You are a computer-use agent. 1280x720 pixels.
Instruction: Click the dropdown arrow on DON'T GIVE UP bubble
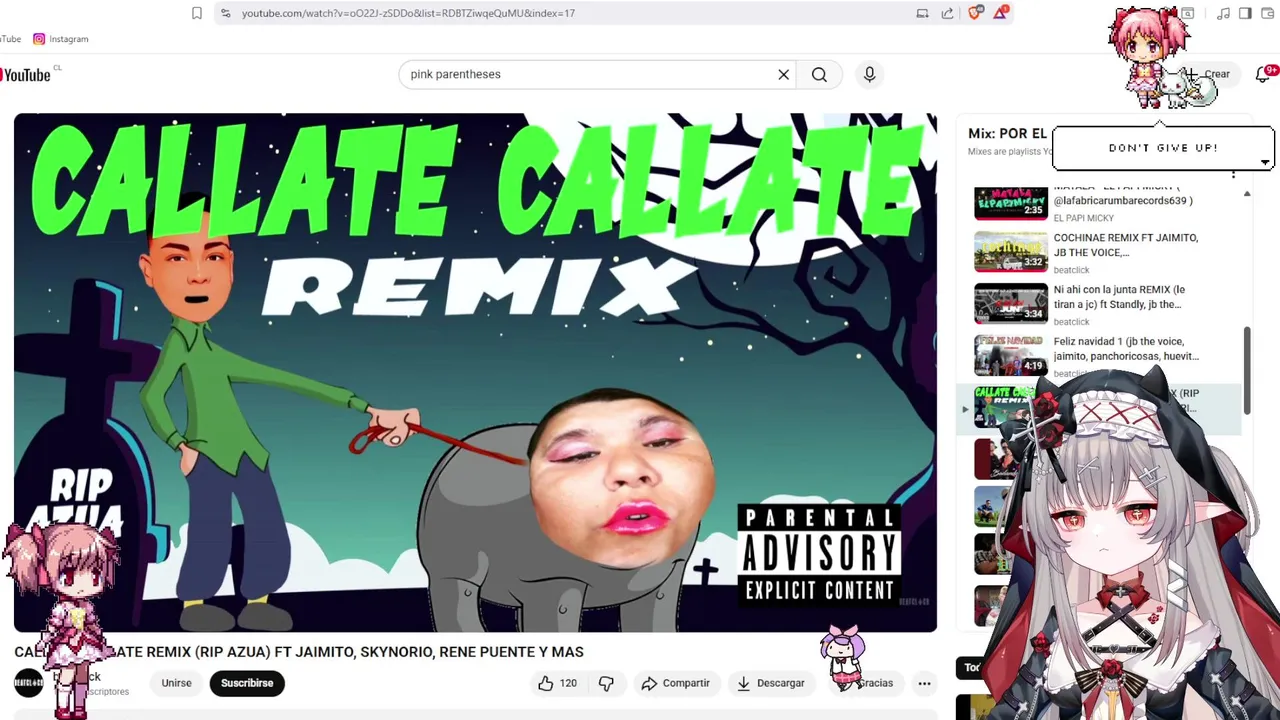coord(1265,162)
